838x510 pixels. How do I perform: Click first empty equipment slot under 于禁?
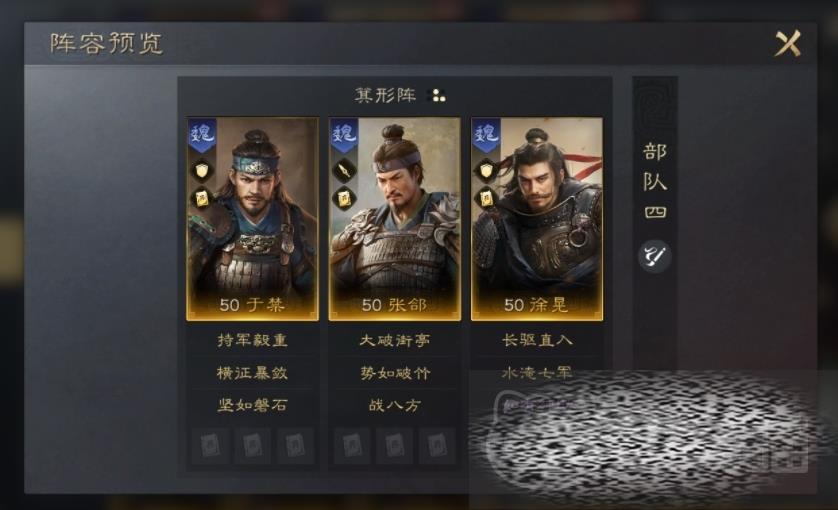coord(210,445)
